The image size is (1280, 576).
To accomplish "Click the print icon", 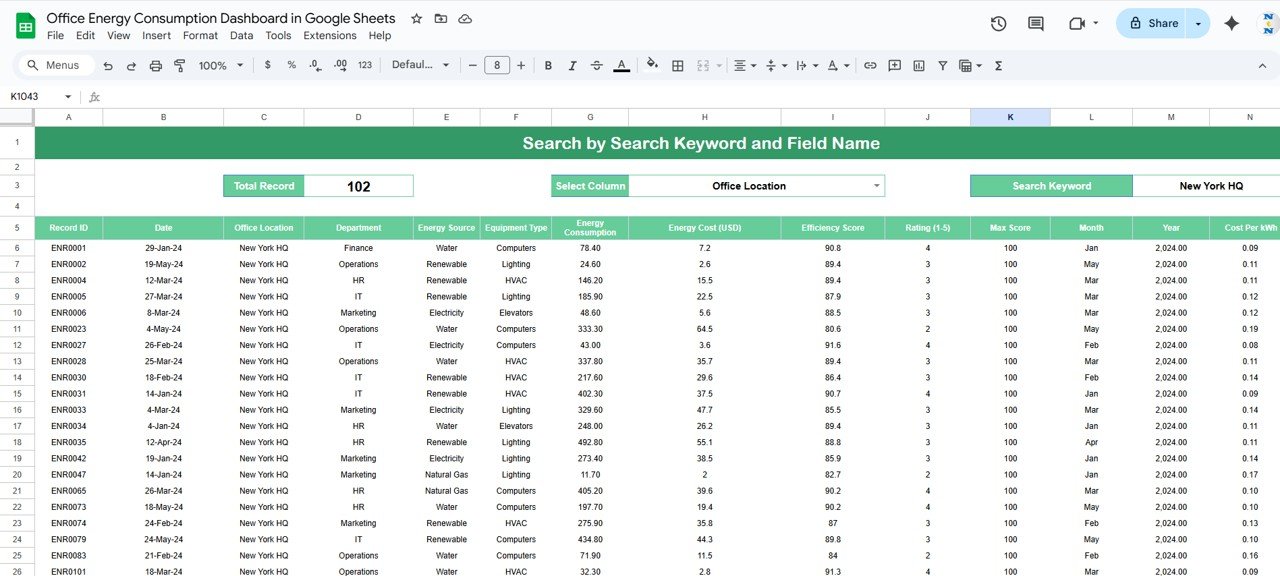I will click(156, 65).
